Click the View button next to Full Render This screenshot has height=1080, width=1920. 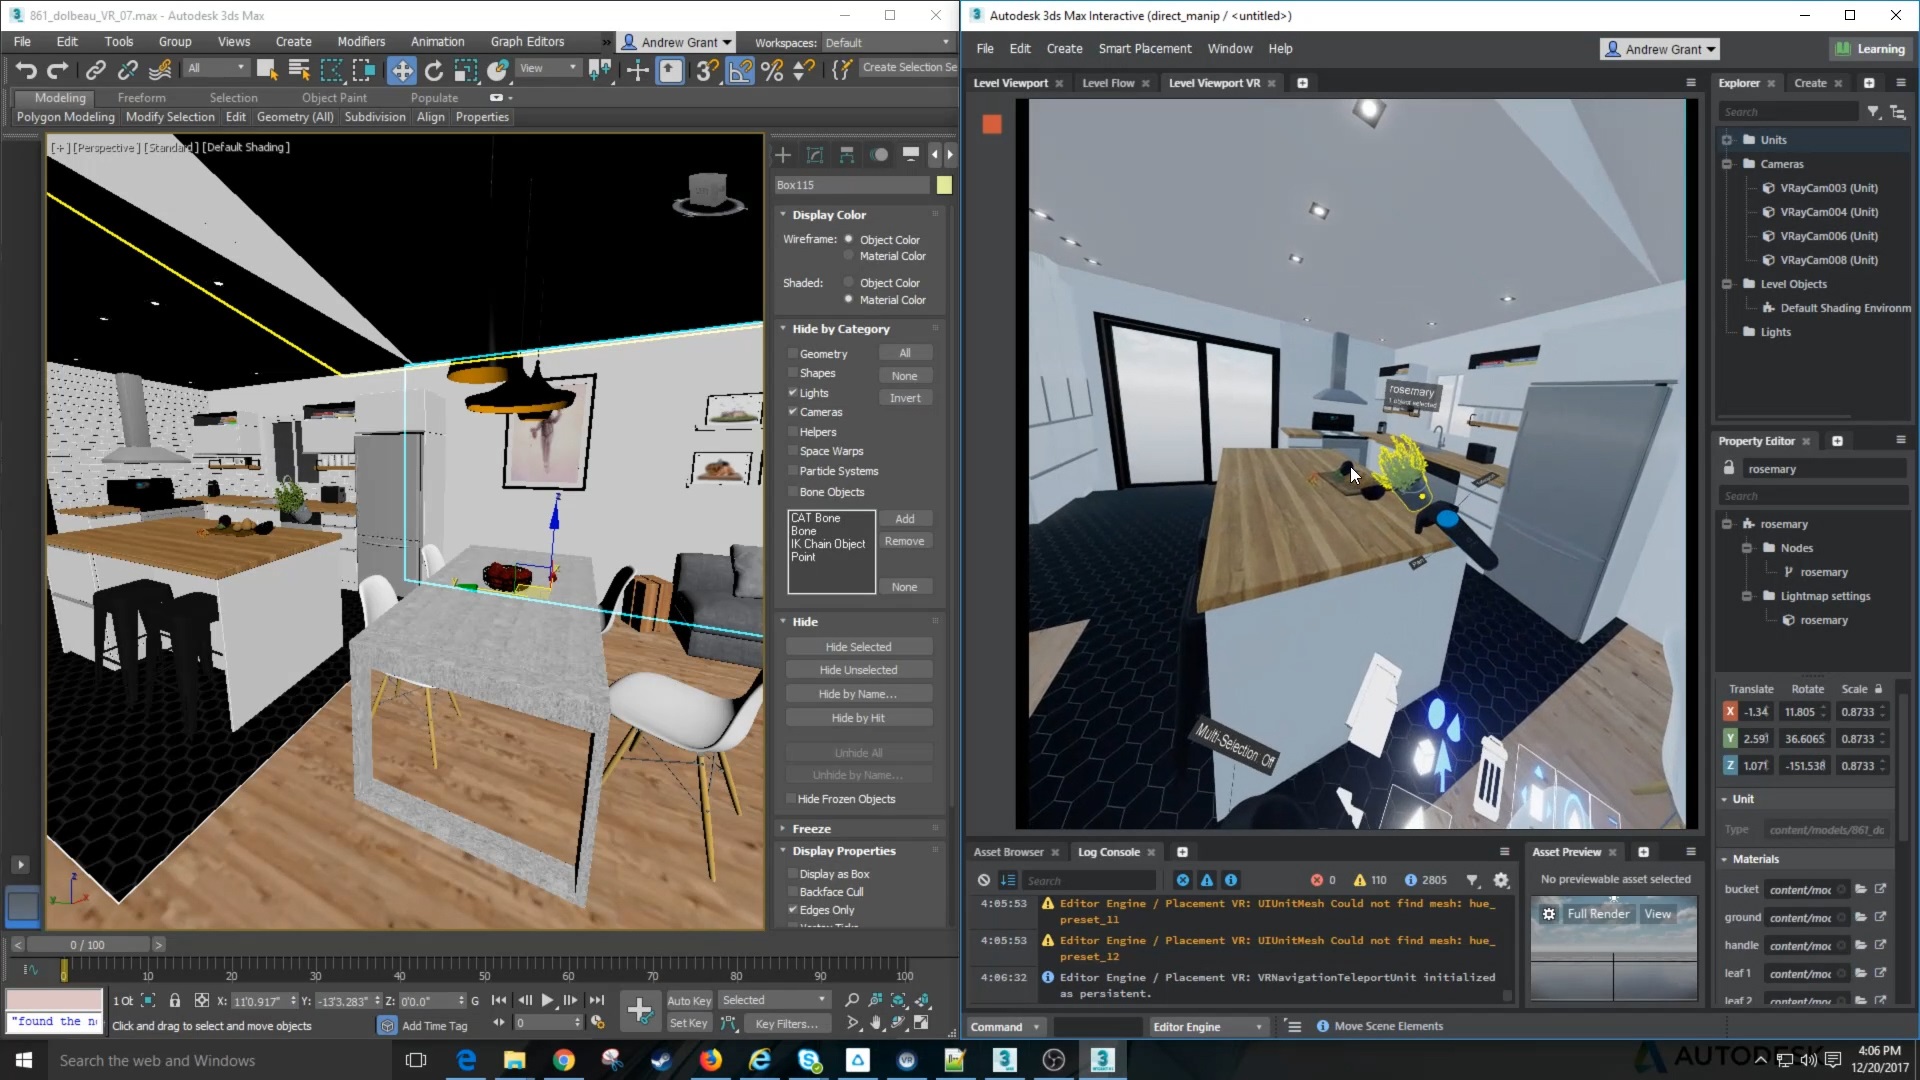(x=1659, y=914)
